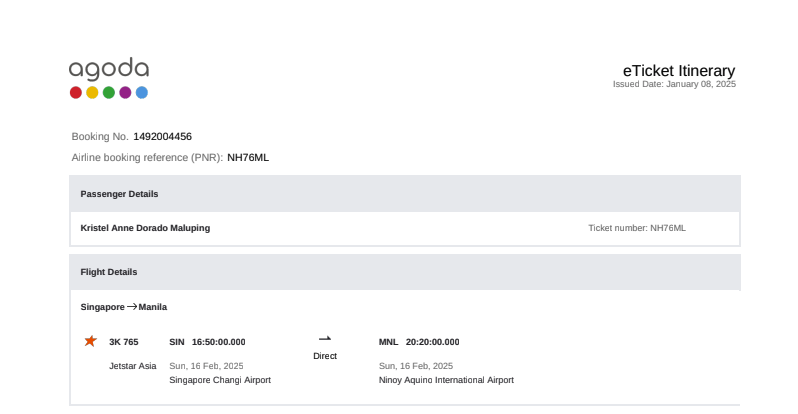Click the orange Jetstar star icon

(x=90, y=341)
